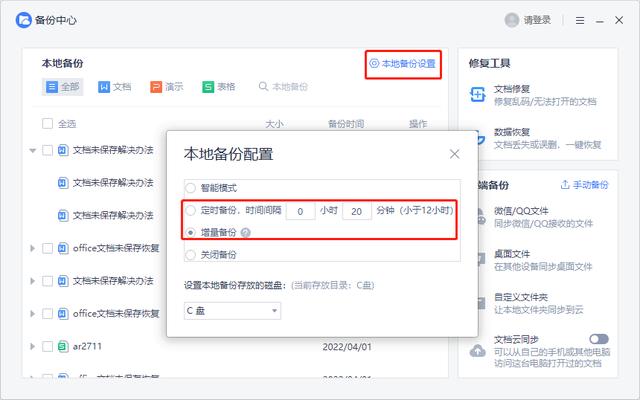The height and width of the screenshot is (400, 640).
Task: Click the 操作 column header
Action: [x=418, y=124]
